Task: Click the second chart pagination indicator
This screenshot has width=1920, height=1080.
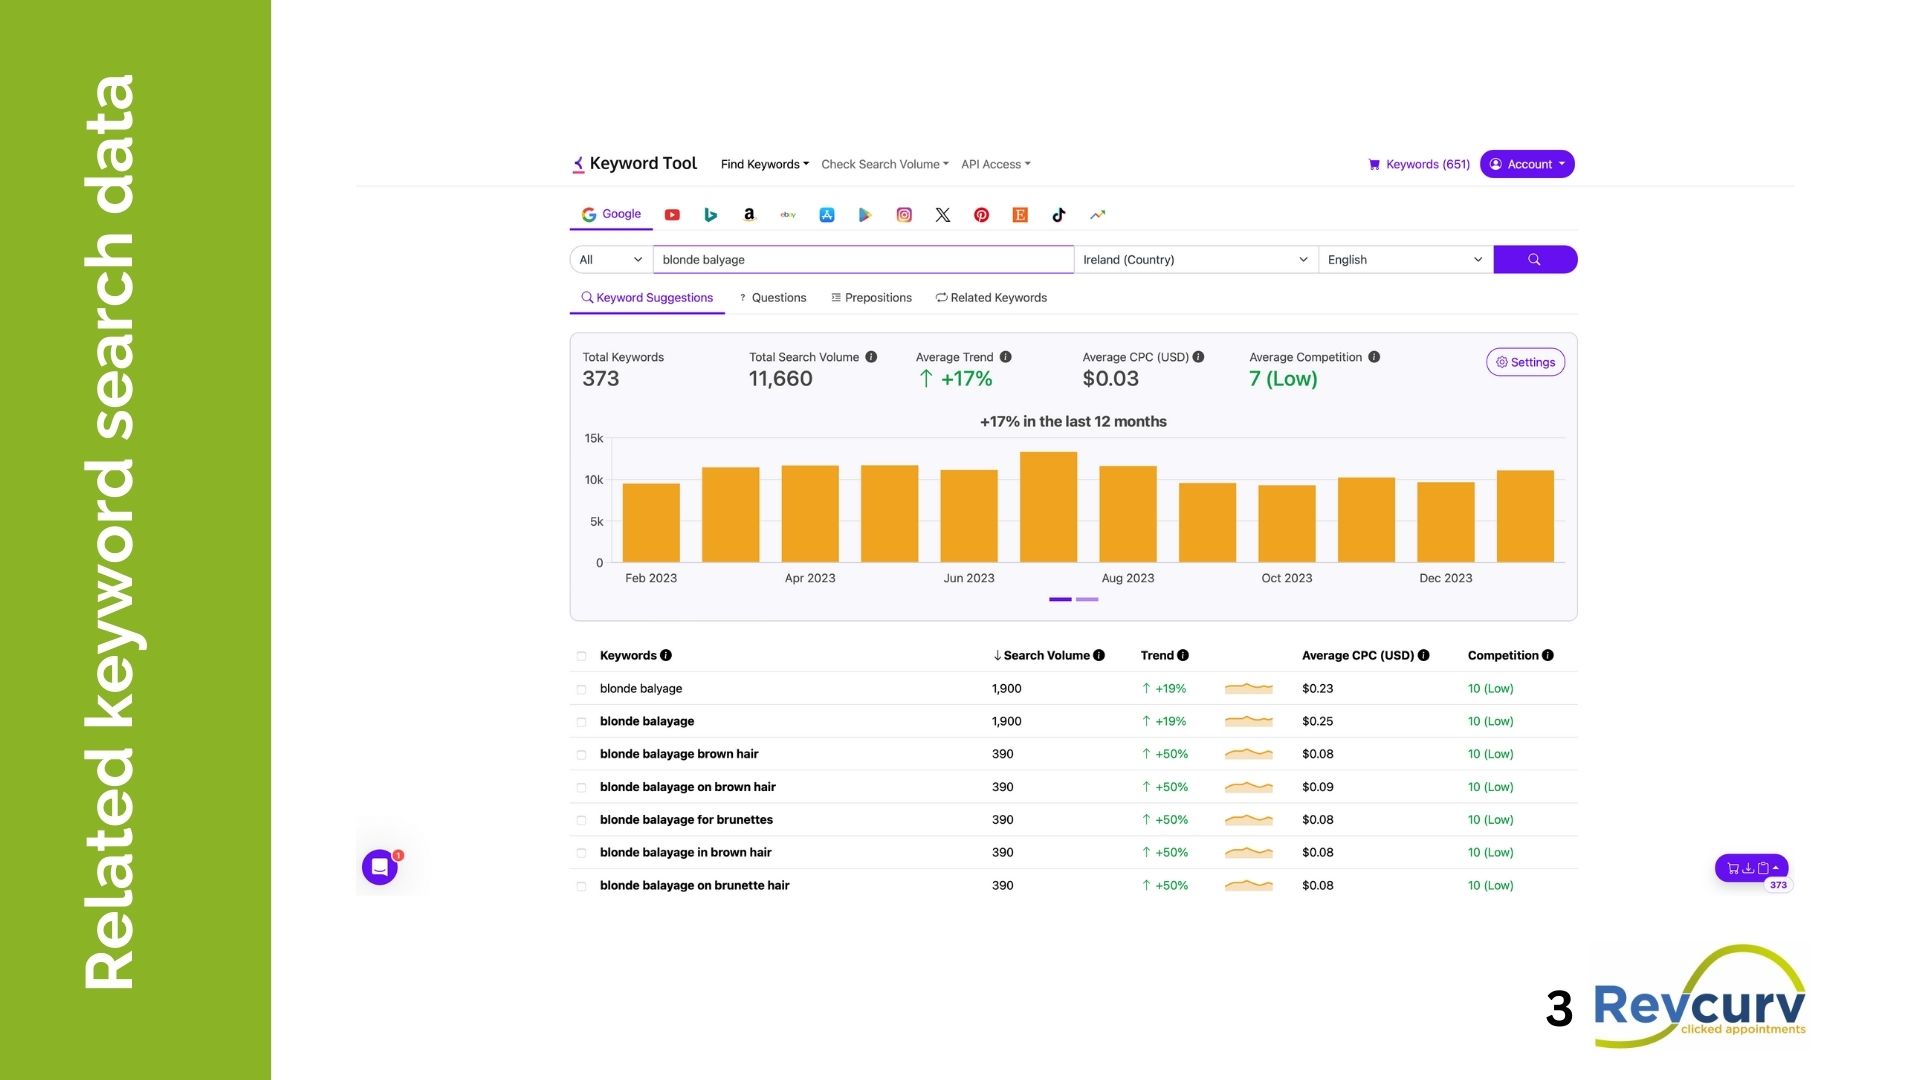Action: 1087,599
